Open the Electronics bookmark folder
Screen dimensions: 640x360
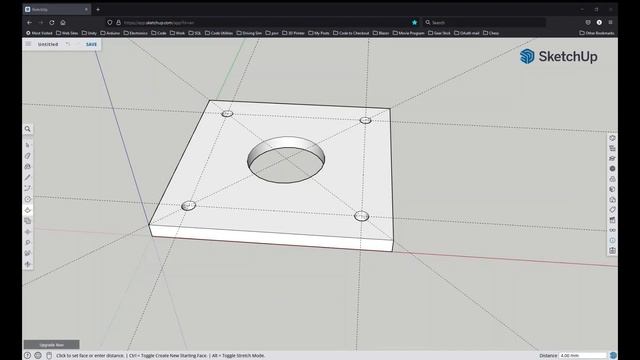[136, 33]
